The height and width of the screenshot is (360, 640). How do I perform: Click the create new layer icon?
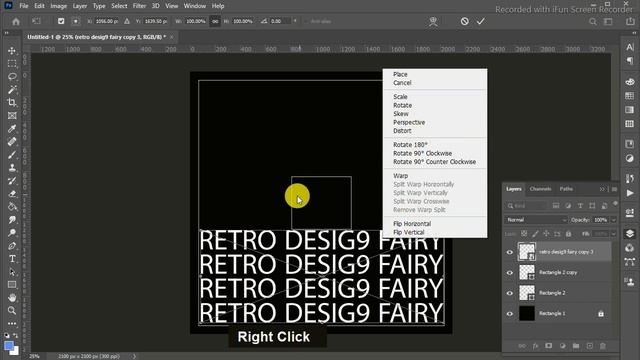(589, 346)
